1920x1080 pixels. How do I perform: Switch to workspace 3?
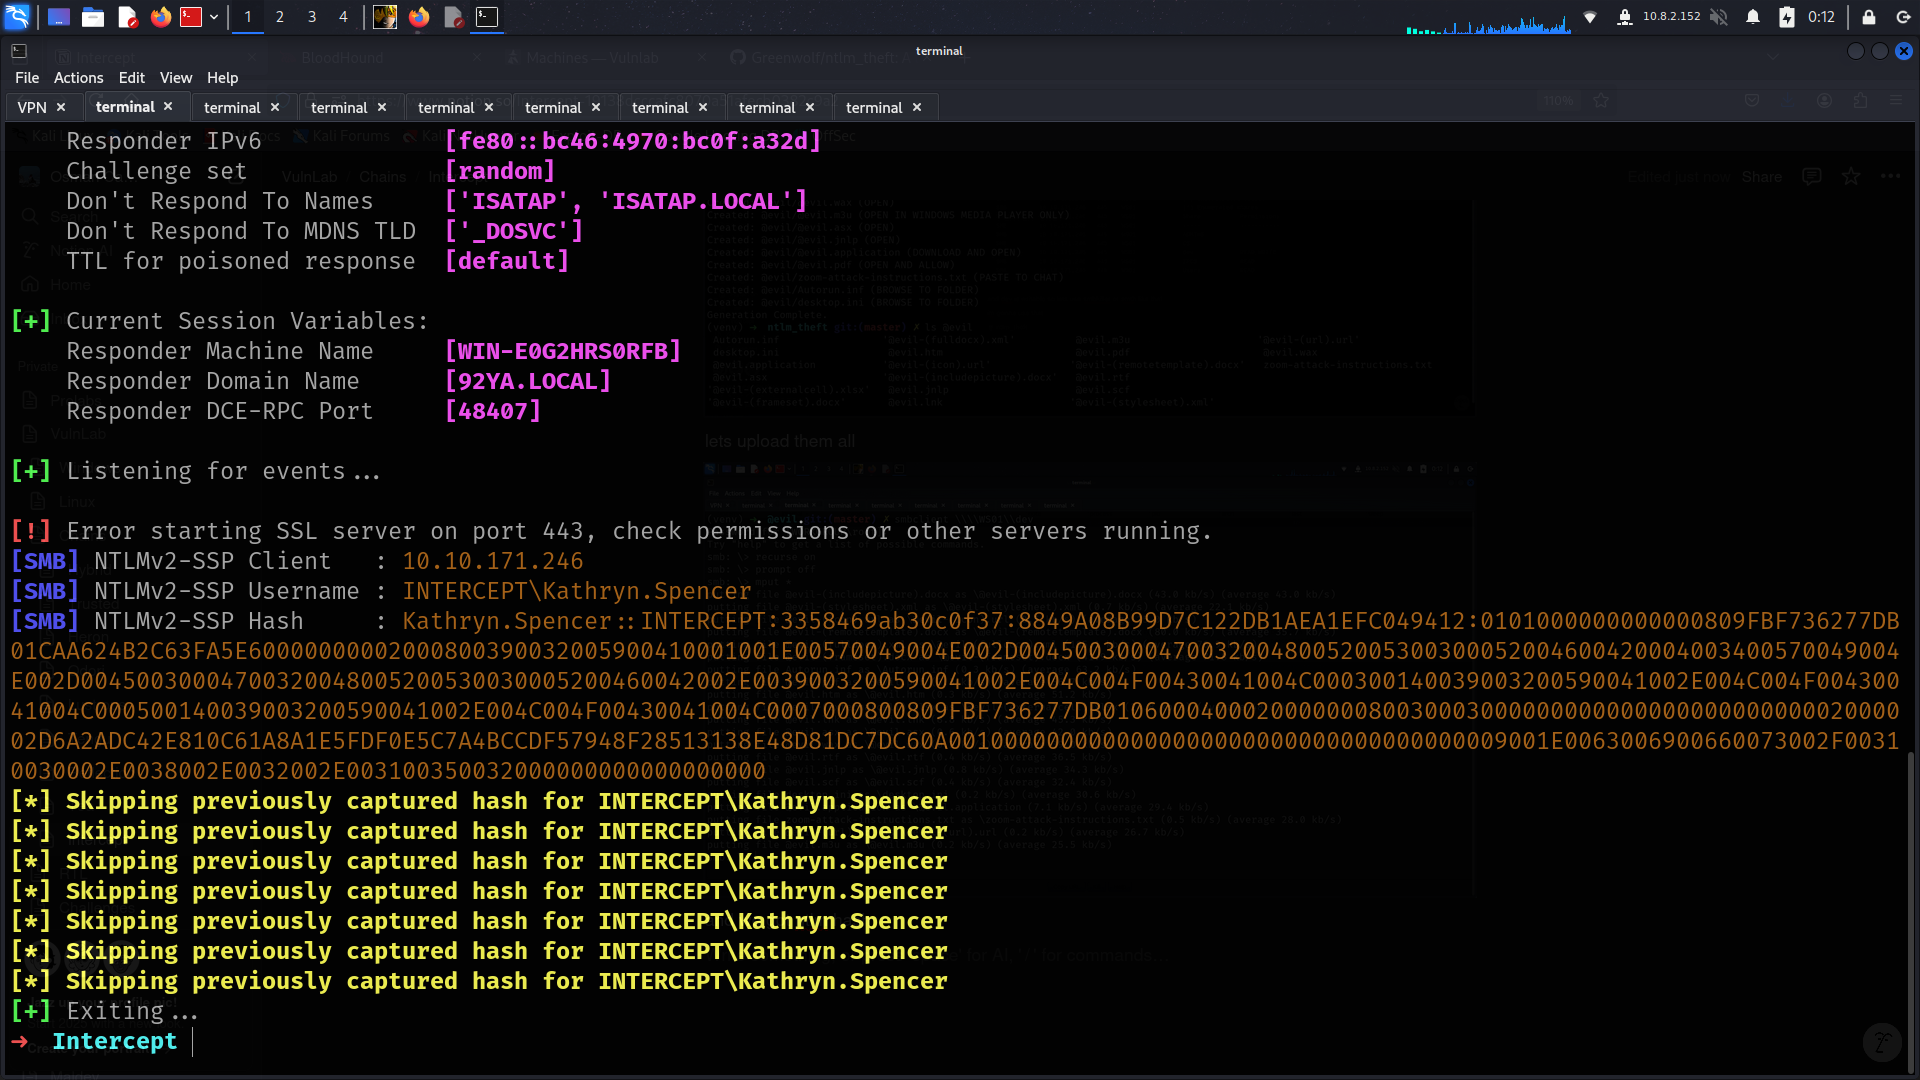pyautogui.click(x=312, y=17)
